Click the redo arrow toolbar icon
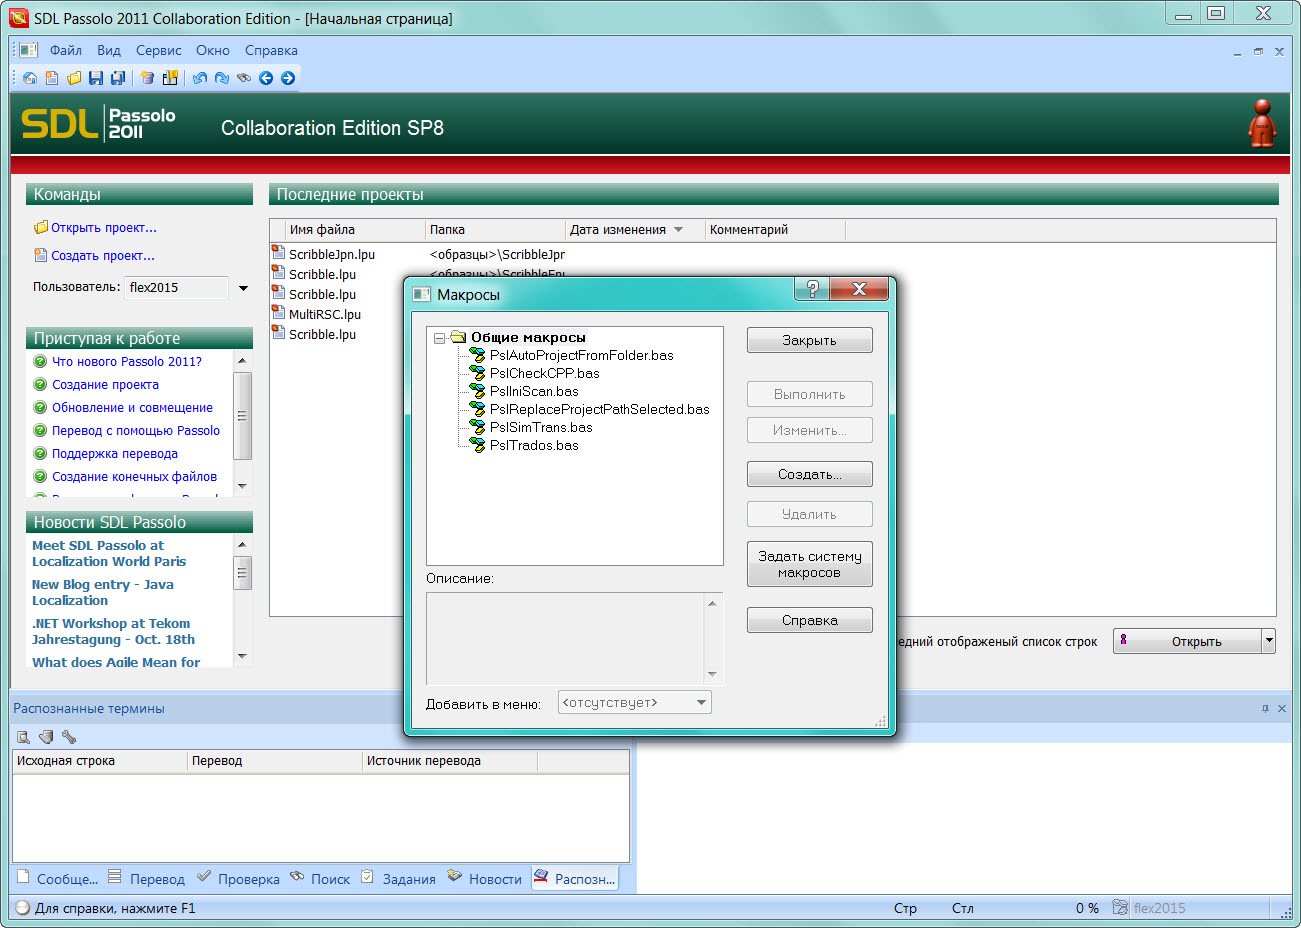This screenshot has width=1301, height=928. [222, 78]
